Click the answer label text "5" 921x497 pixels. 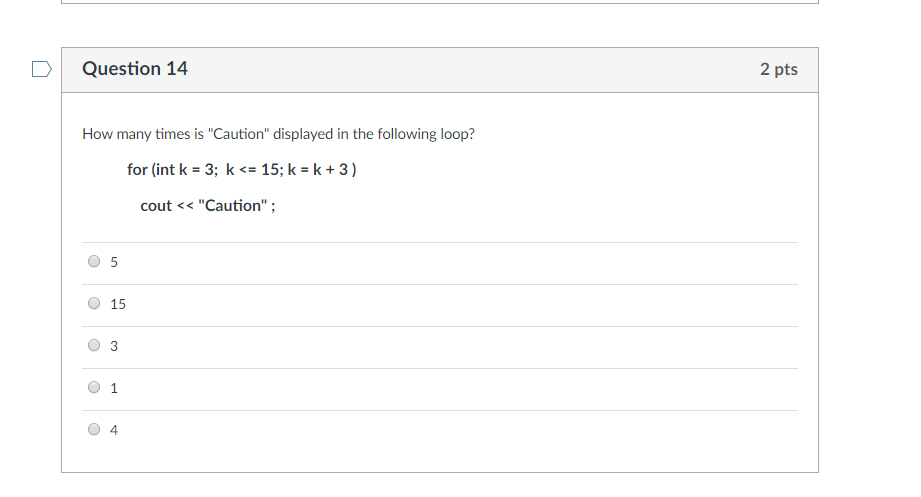click(x=114, y=263)
